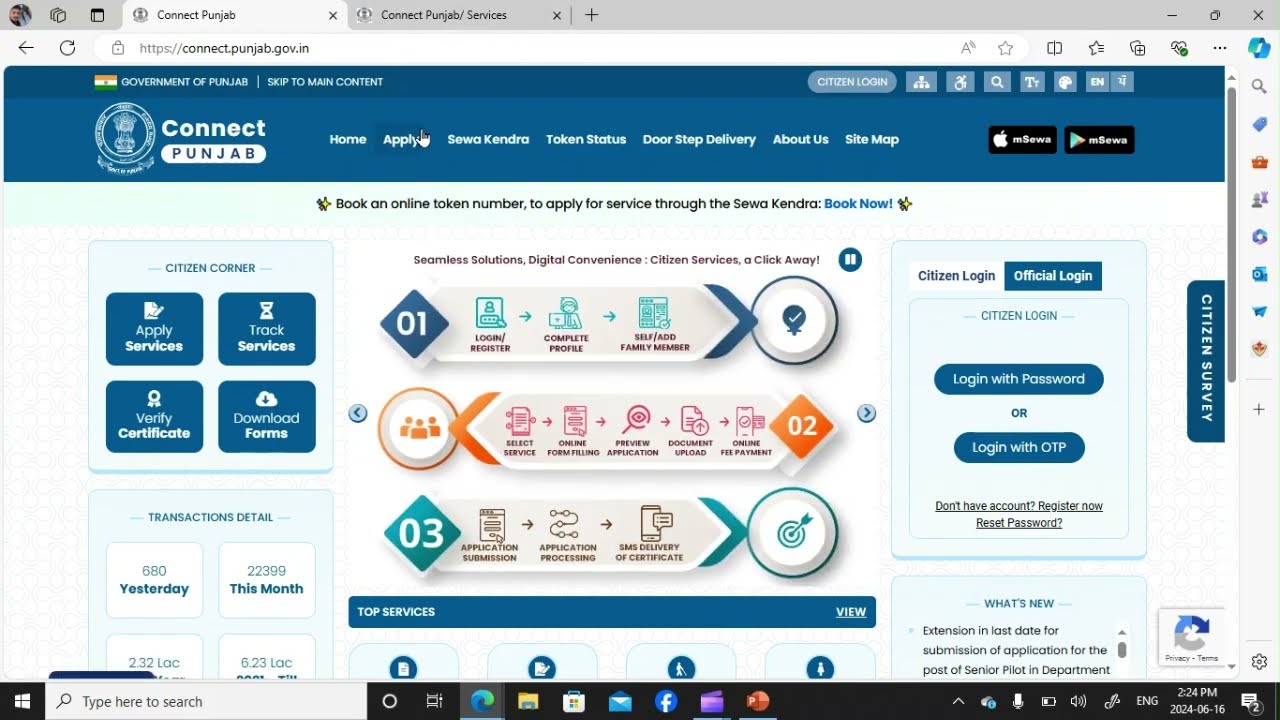Open the Windows Start menu
Viewport: 1280px width, 720px height.
coord(22,702)
